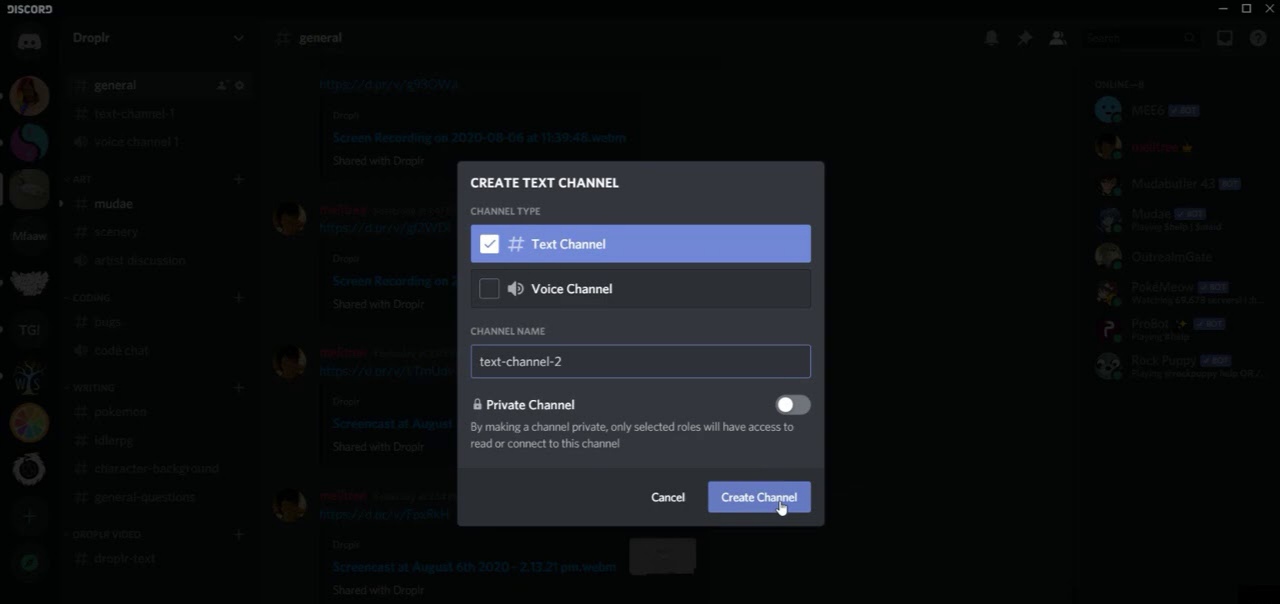Check the Voice Channel checkbox

(489, 289)
